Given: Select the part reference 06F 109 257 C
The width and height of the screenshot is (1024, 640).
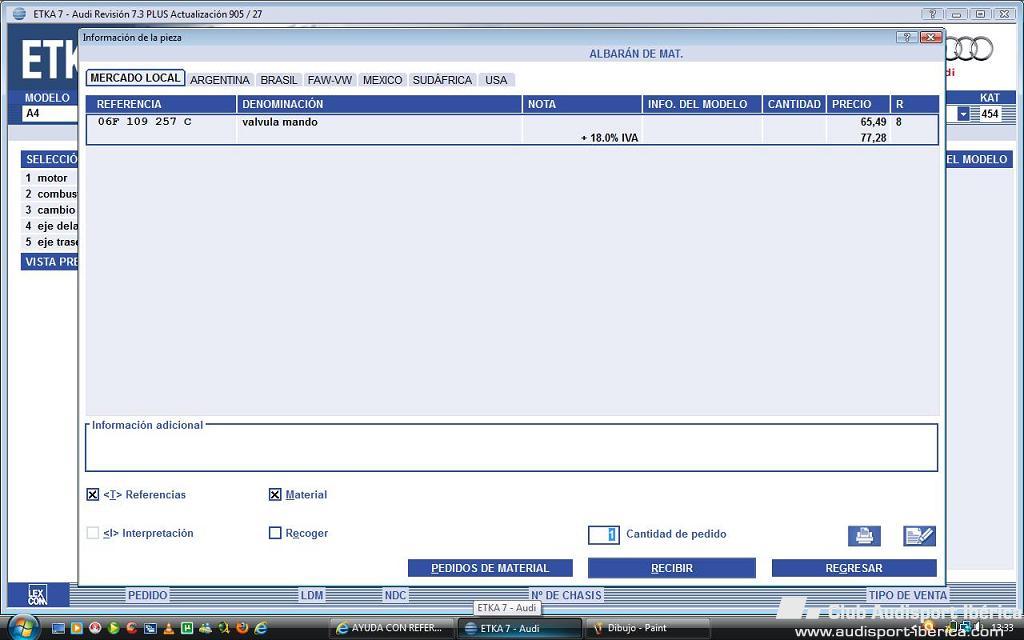Looking at the screenshot, I should (145, 122).
